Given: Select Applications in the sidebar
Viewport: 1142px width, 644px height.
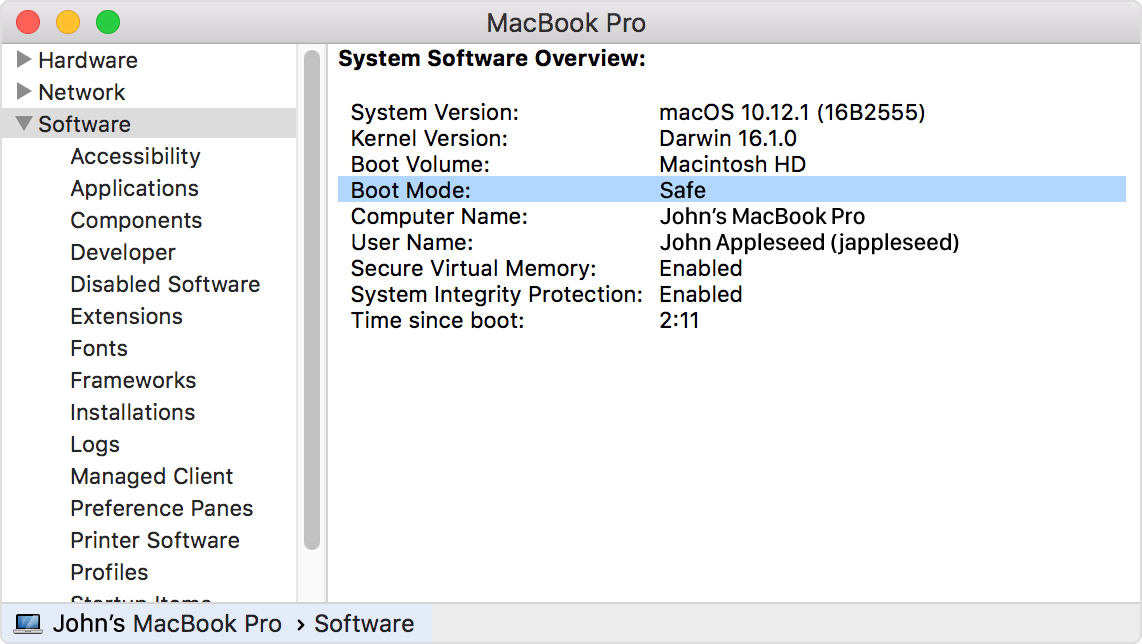Looking at the screenshot, I should [133, 188].
